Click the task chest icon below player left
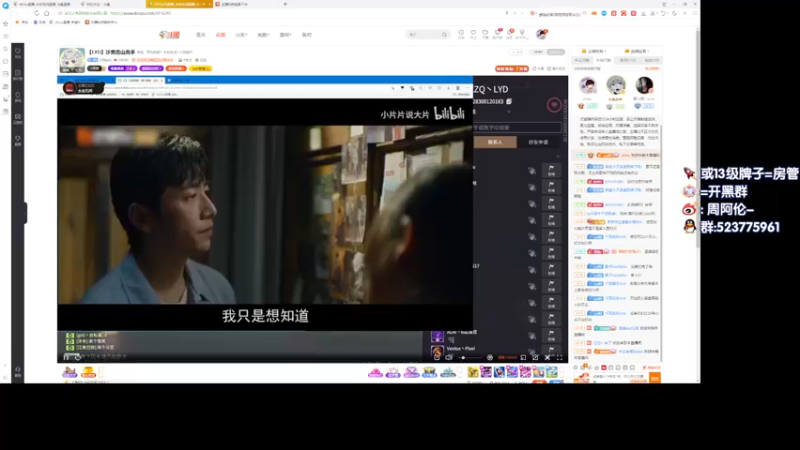 coord(69,372)
